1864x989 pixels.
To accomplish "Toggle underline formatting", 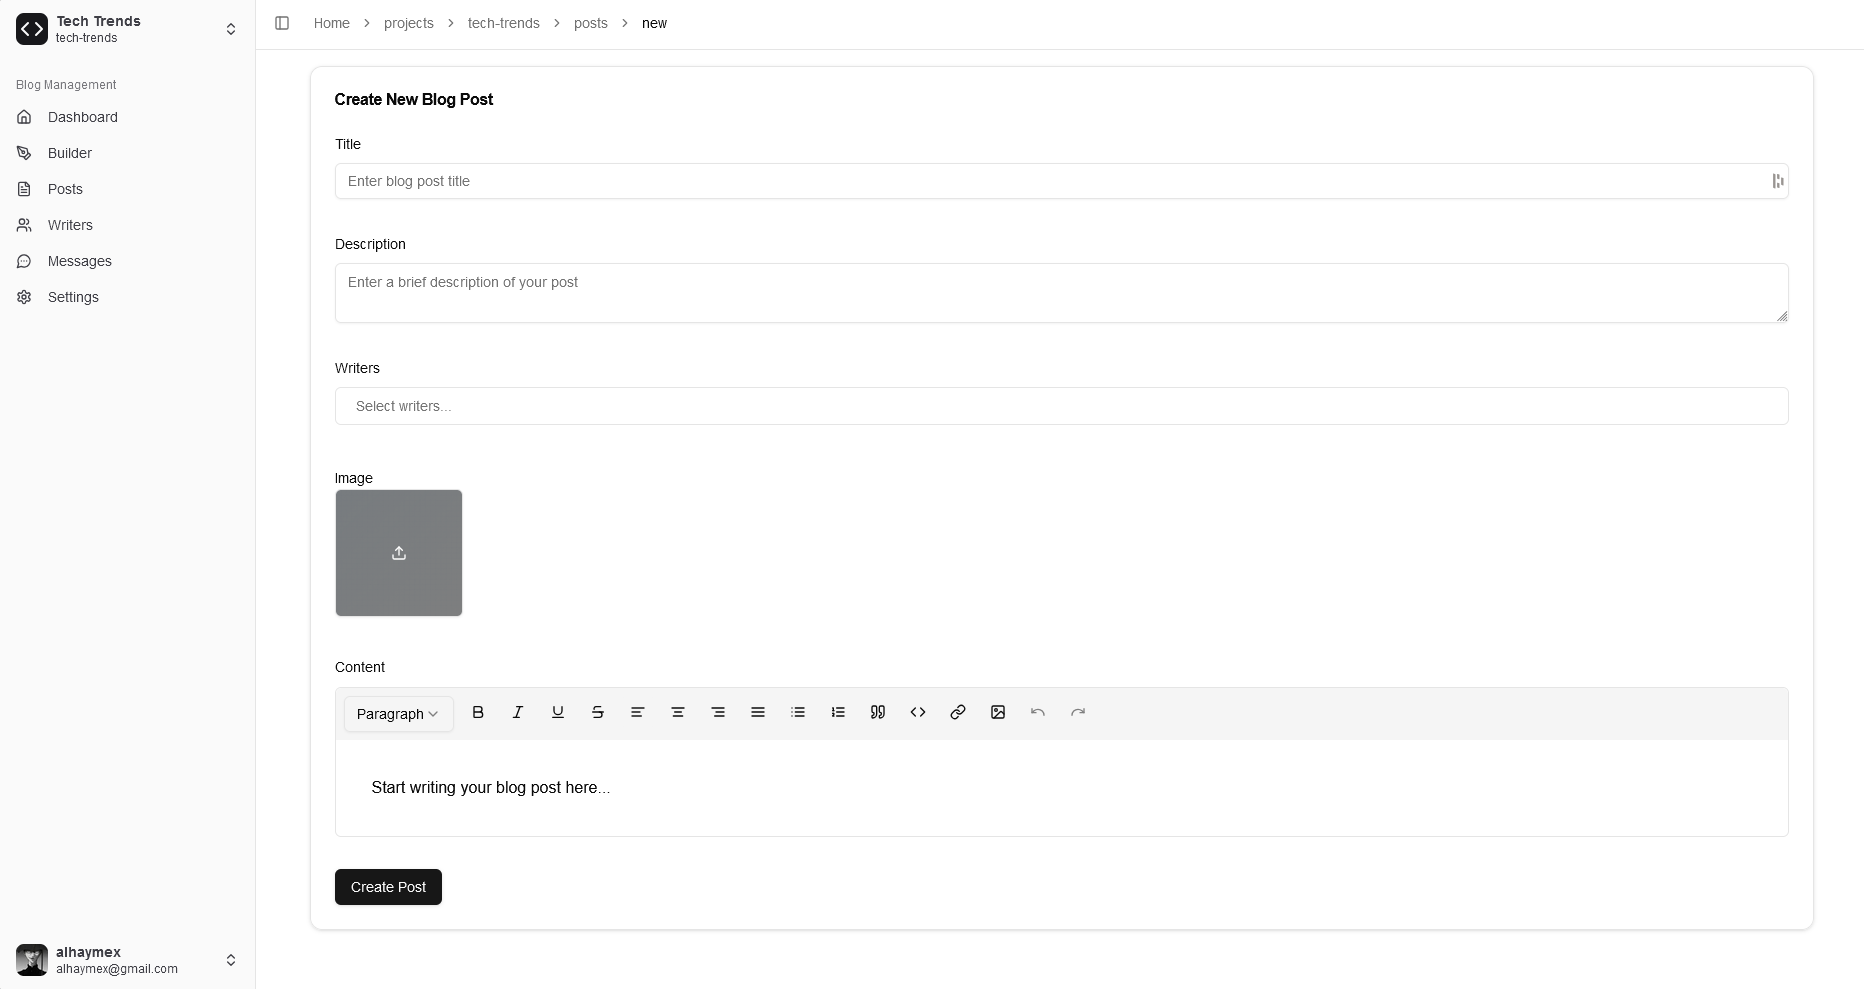I will click(x=558, y=712).
